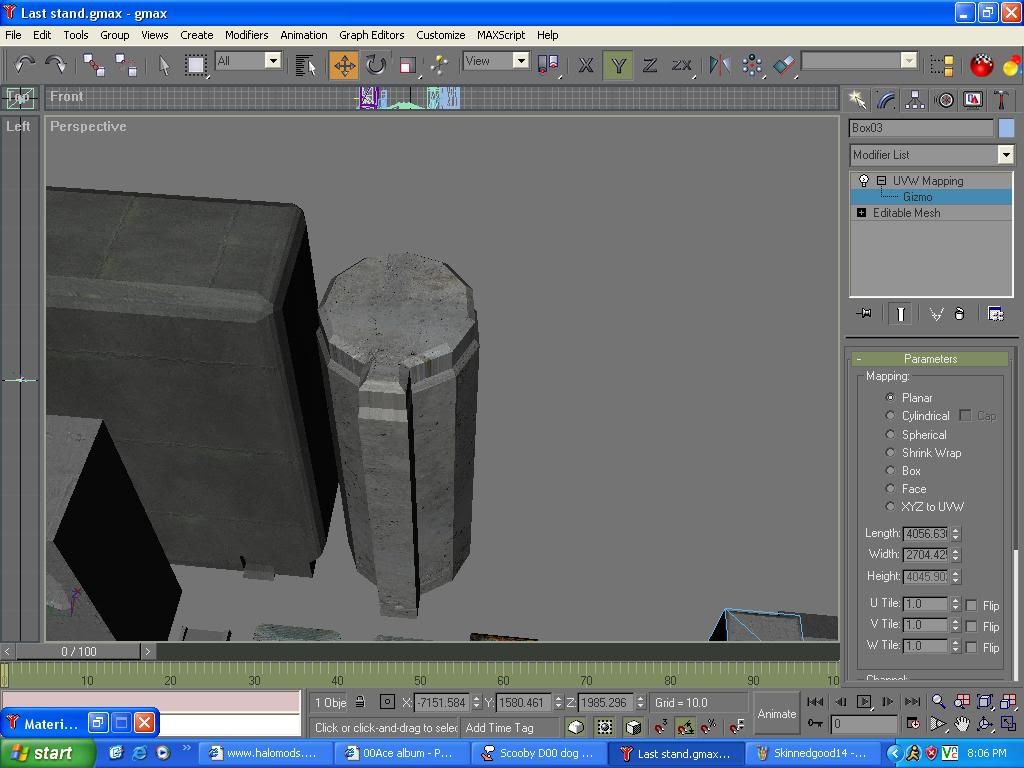Screen dimensions: 1024x768
Task: Open the Modifiers menu
Action: [x=246, y=35]
